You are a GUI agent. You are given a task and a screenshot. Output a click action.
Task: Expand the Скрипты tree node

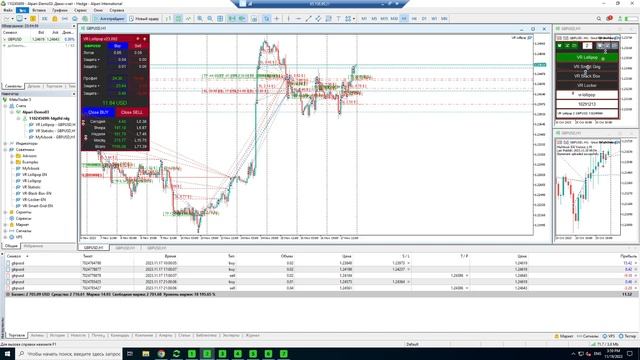coord(5,212)
